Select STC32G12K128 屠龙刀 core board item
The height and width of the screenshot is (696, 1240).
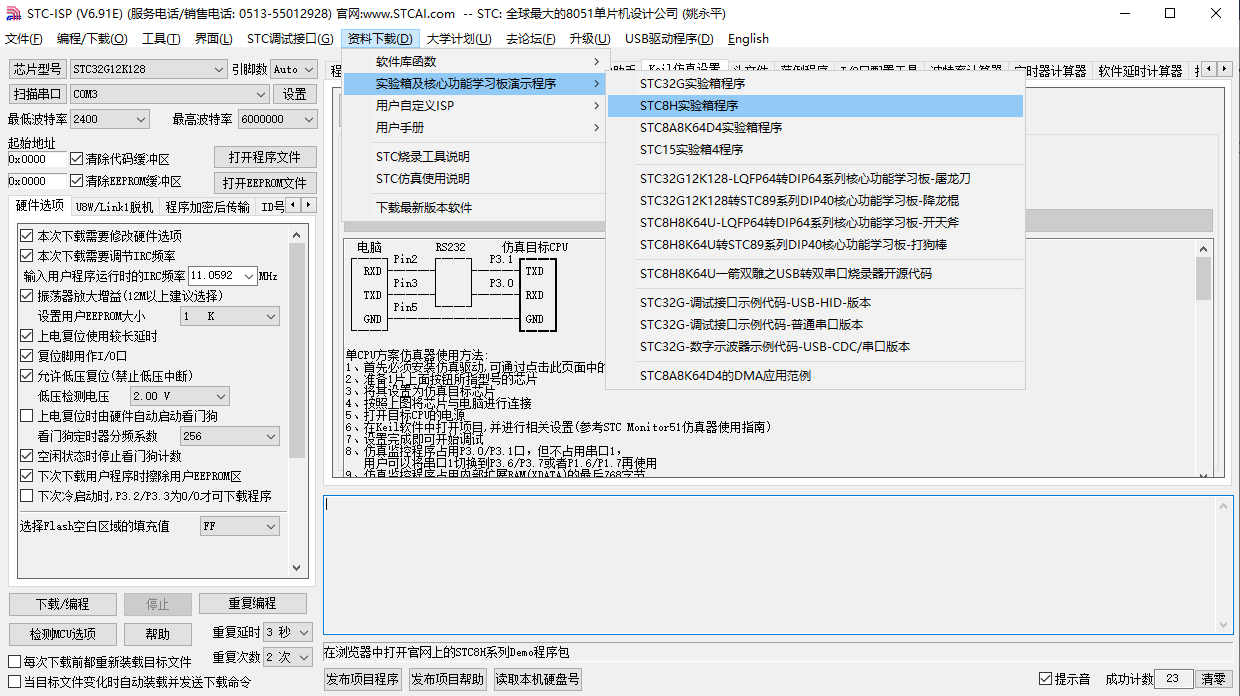click(x=815, y=179)
